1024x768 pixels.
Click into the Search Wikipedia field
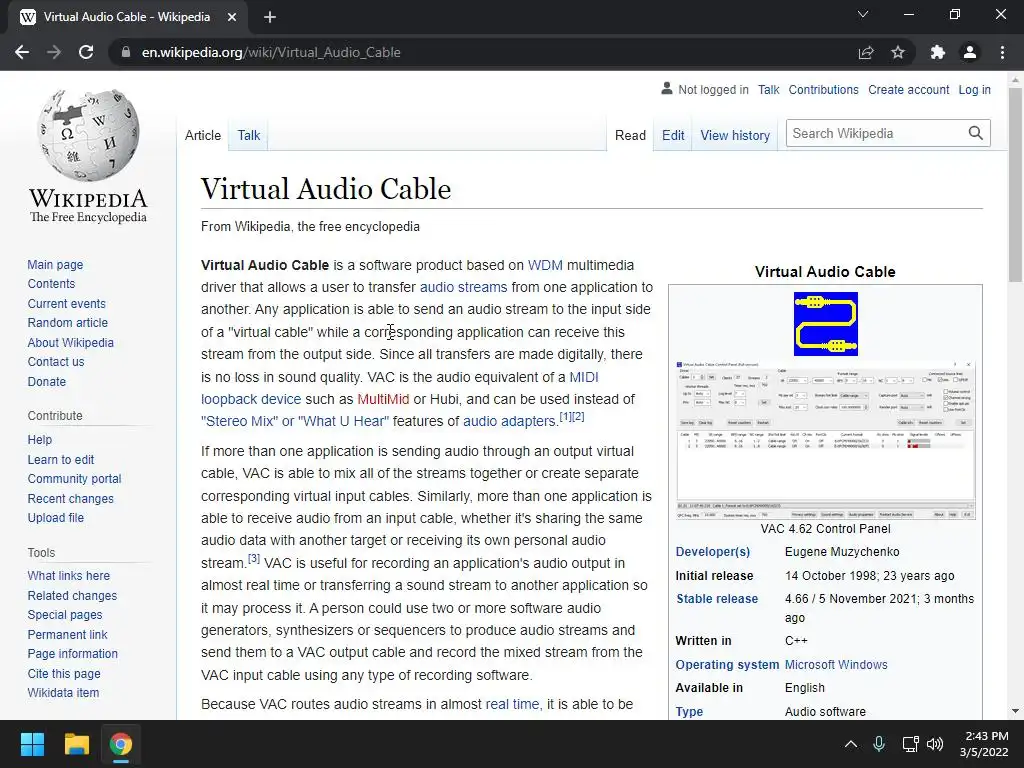click(876, 133)
